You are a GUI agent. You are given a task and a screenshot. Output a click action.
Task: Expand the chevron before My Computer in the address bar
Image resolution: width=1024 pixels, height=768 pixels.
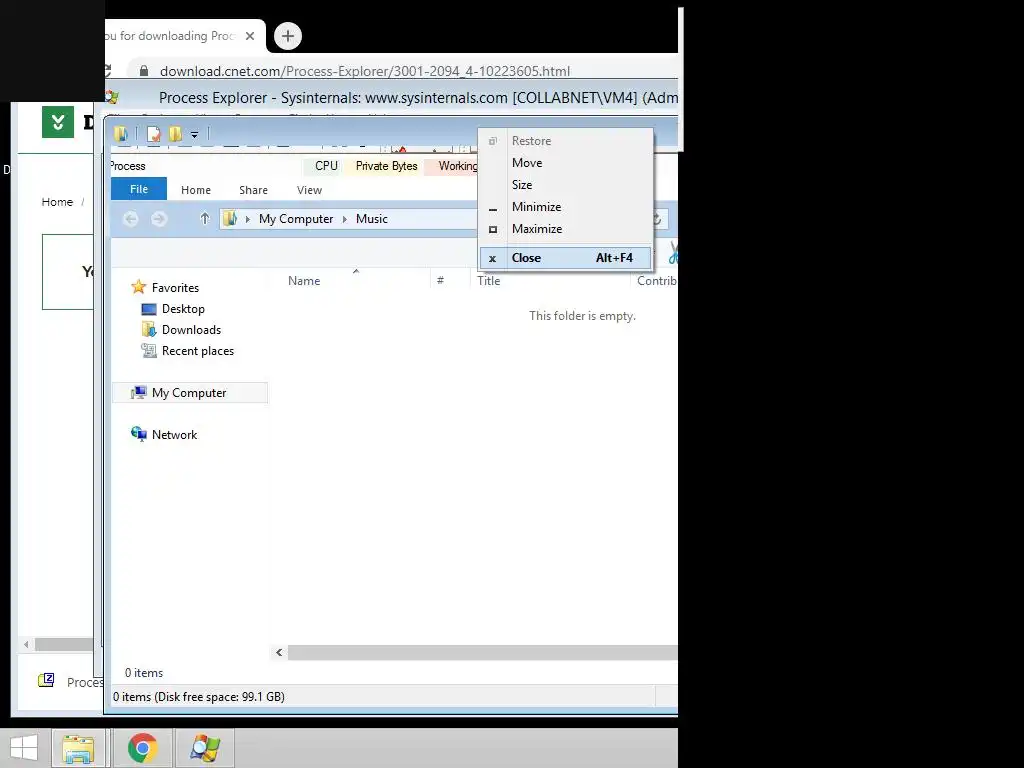coord(248,219)
